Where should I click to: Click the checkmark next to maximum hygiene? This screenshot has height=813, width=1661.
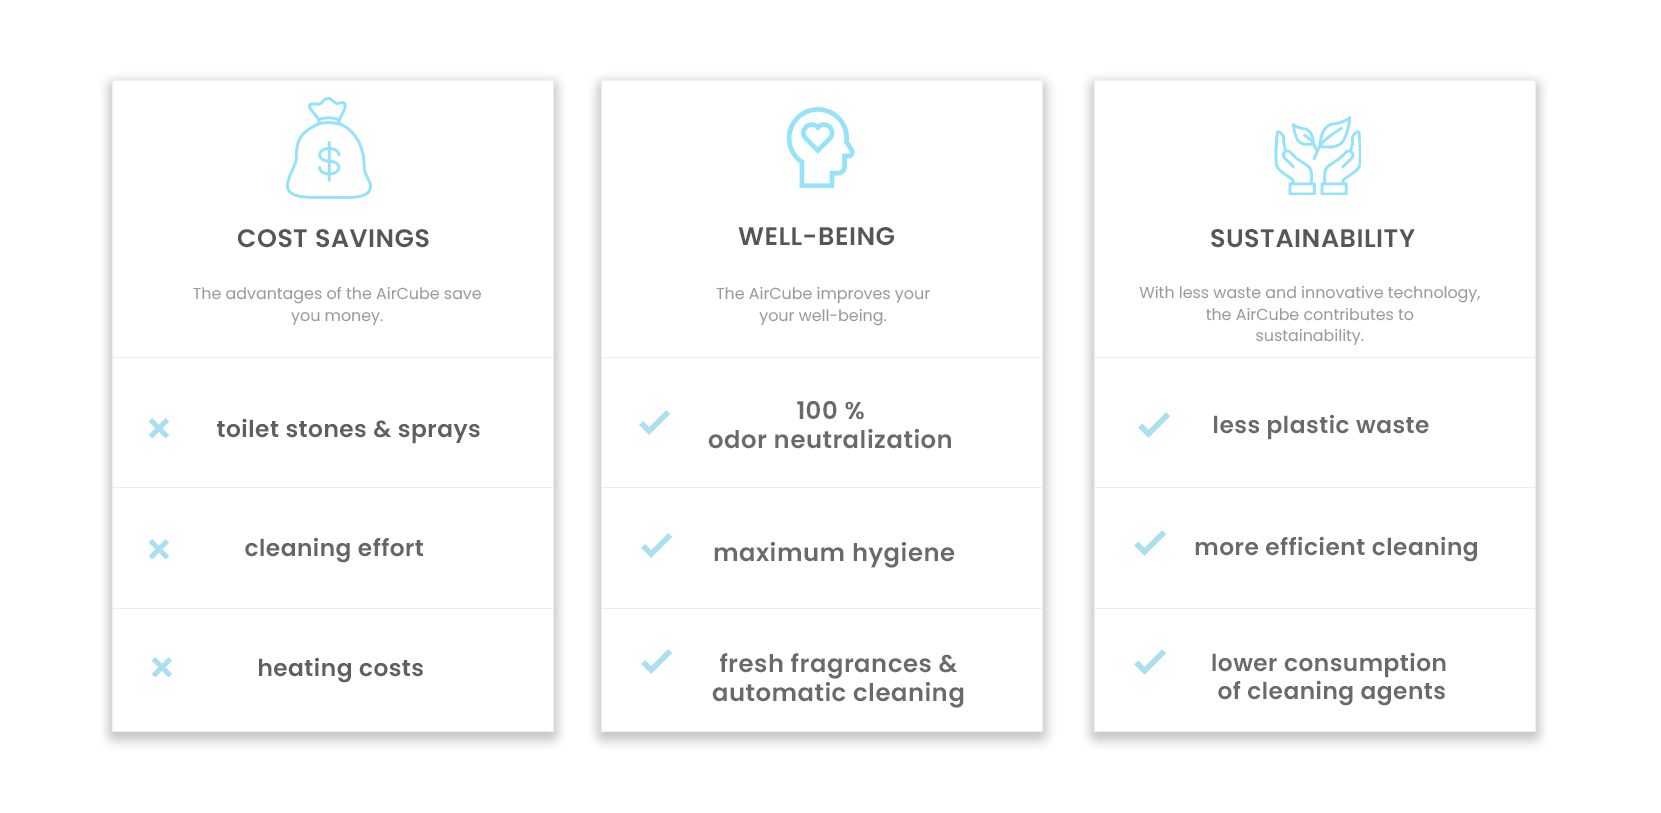click(x=657, y=546)
